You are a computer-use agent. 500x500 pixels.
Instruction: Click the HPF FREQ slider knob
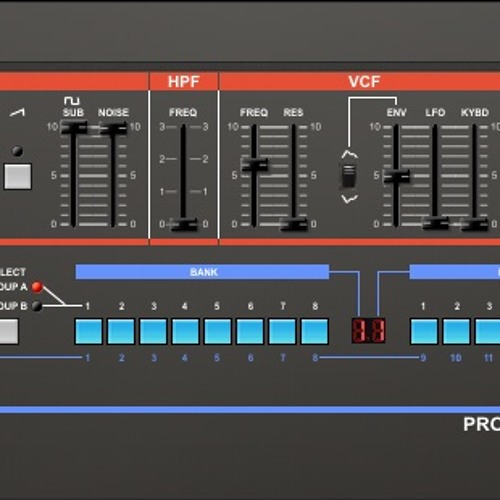tap(184, 224)
